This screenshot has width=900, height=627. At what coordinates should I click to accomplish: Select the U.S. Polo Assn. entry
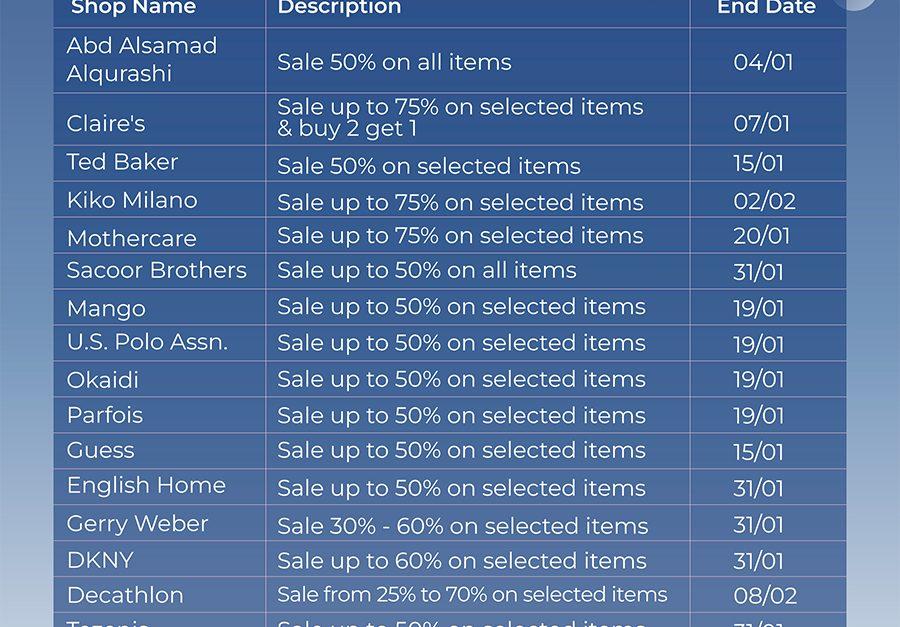(147, 342)
